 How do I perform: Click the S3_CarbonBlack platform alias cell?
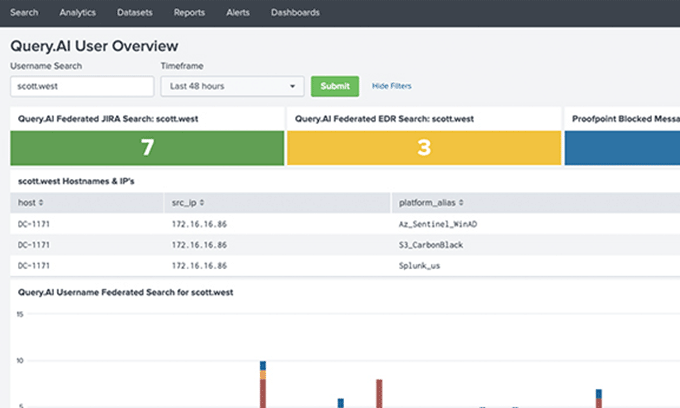(431, 245)
